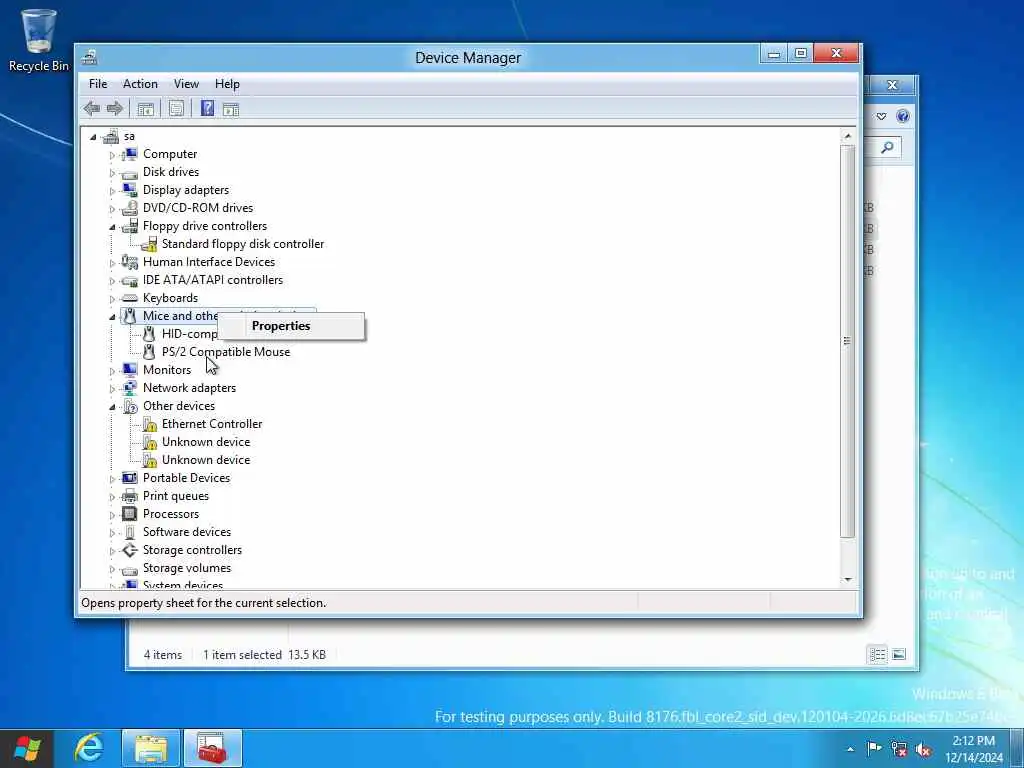Screen dimensions: 1024x768
Task: Select the Portable Devices icon
Action: (129, 478)
